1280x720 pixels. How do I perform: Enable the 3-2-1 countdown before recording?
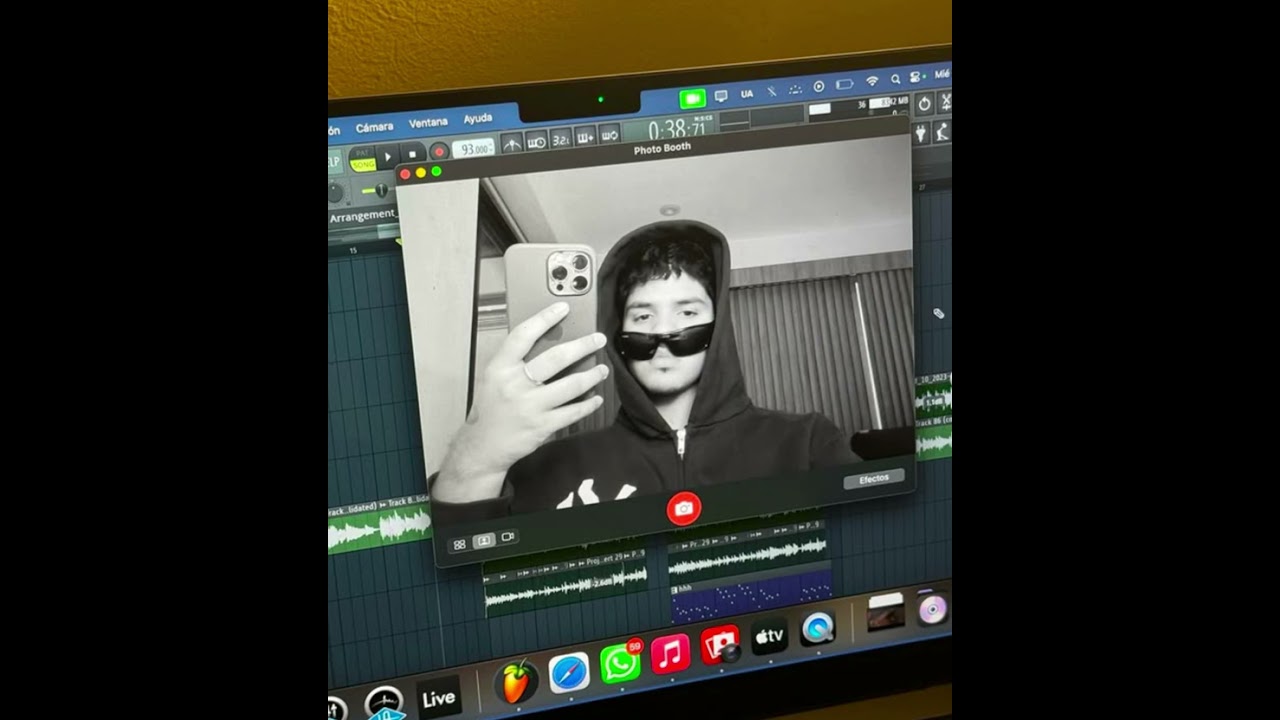[561, 138]
